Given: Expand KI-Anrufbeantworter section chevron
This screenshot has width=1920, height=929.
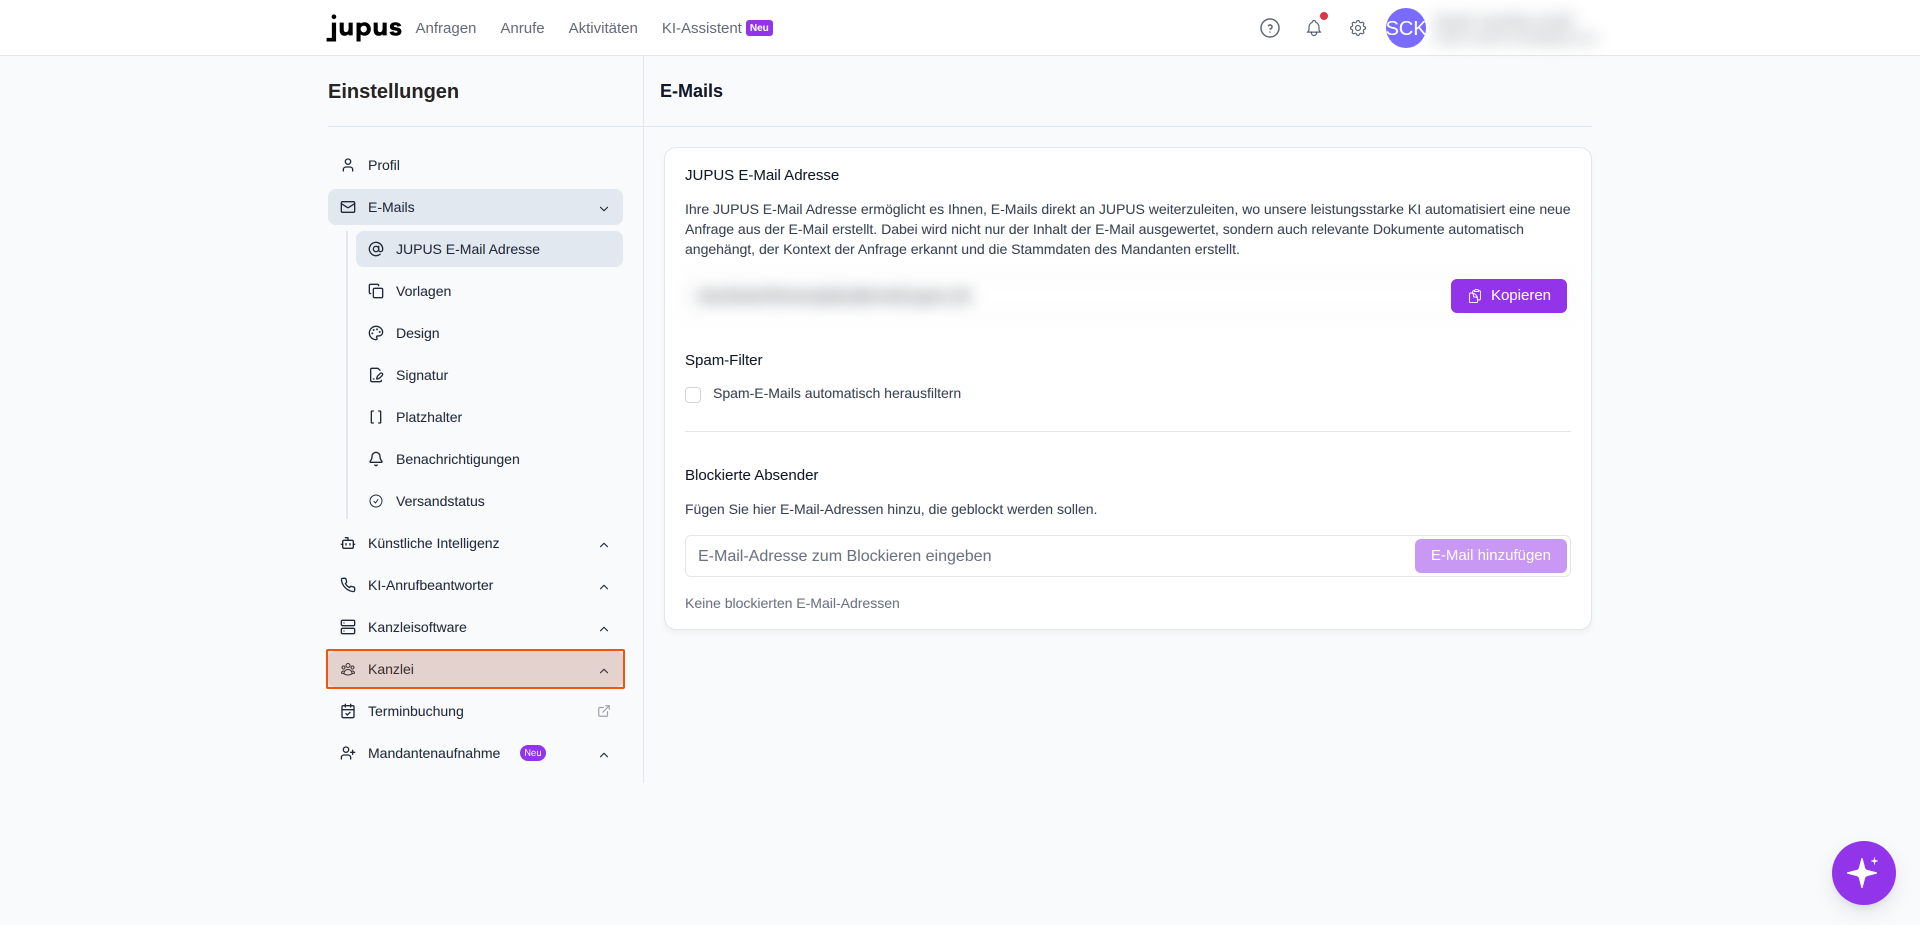Looking at the screenshot, I should point(604,586).
